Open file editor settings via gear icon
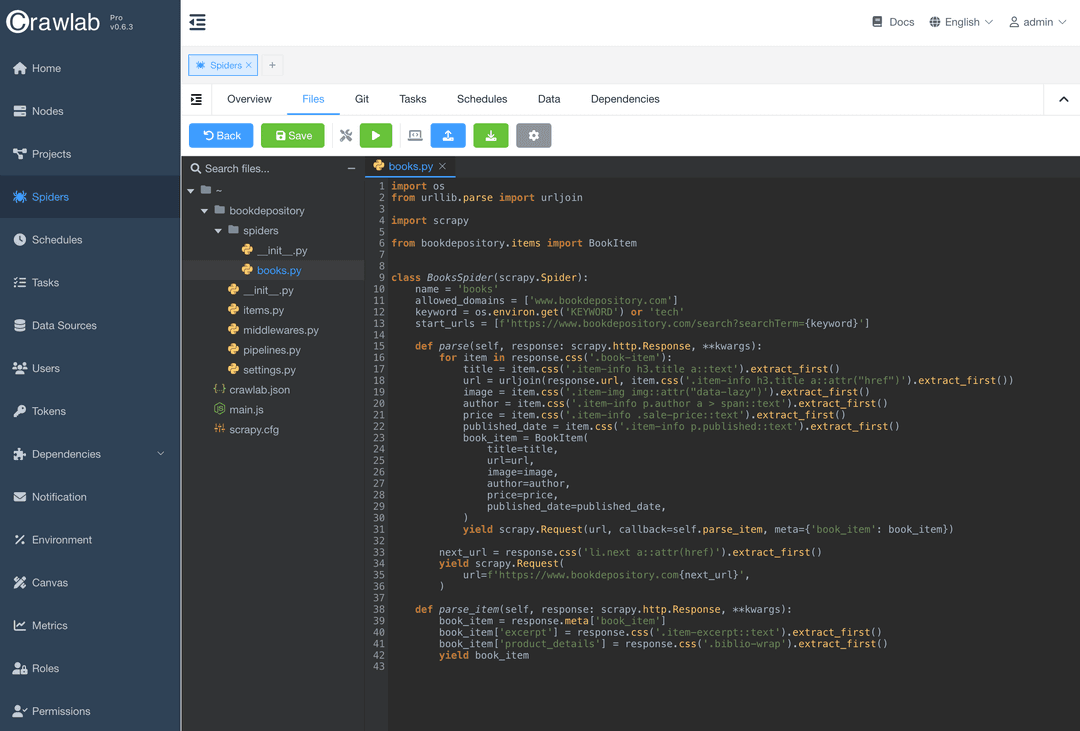The width and height of the screenshot is (1080, 731). point(533,135)
